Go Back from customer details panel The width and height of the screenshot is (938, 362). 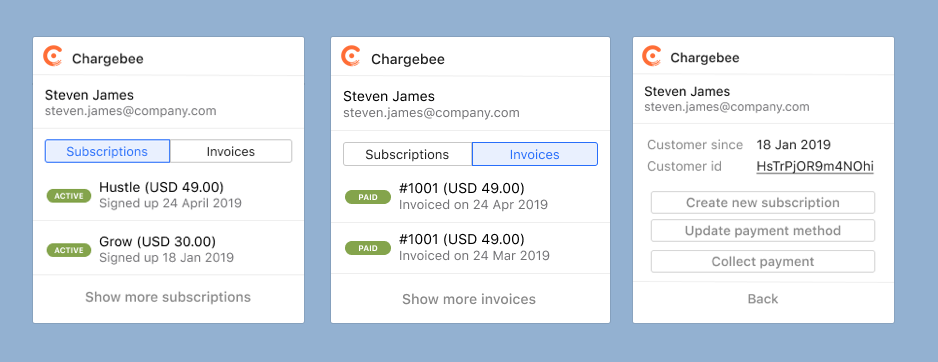click(x=763, y=299)
